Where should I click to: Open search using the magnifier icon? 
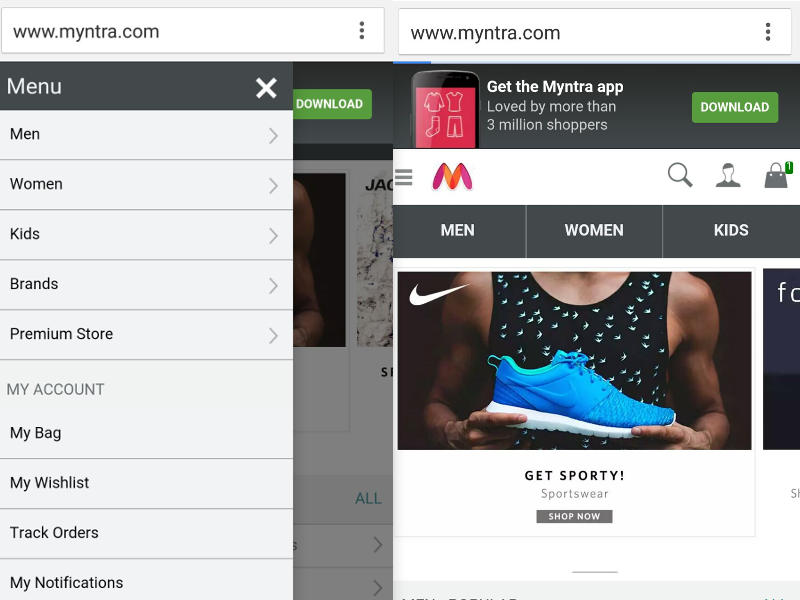(x=679, y=175)
